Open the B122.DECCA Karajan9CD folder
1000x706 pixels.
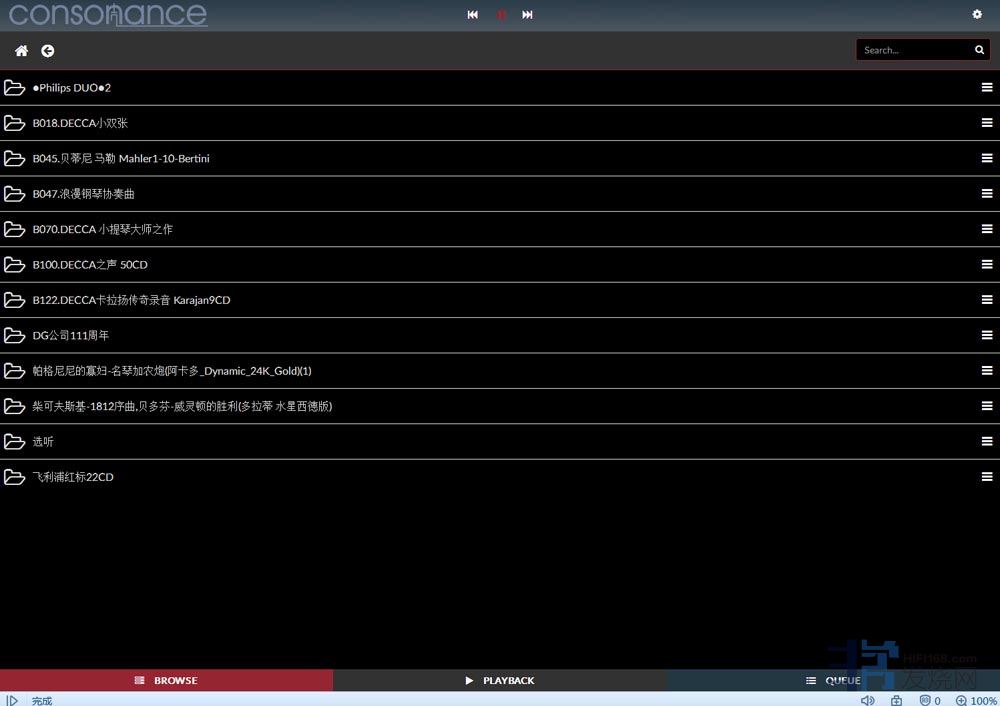pos(131,300)
